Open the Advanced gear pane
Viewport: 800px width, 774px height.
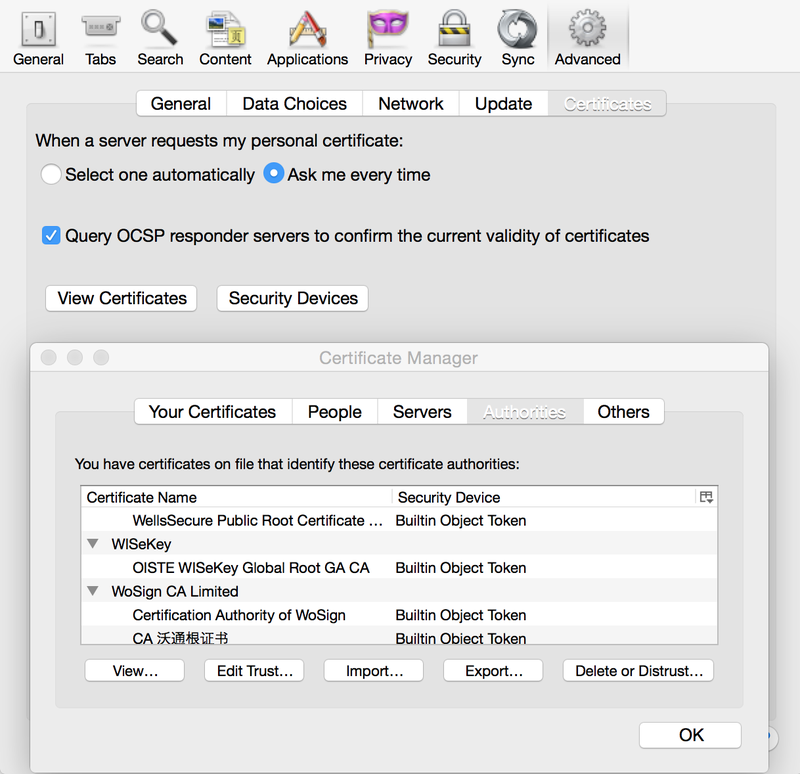pyautogui.click(x=587, y=38)
